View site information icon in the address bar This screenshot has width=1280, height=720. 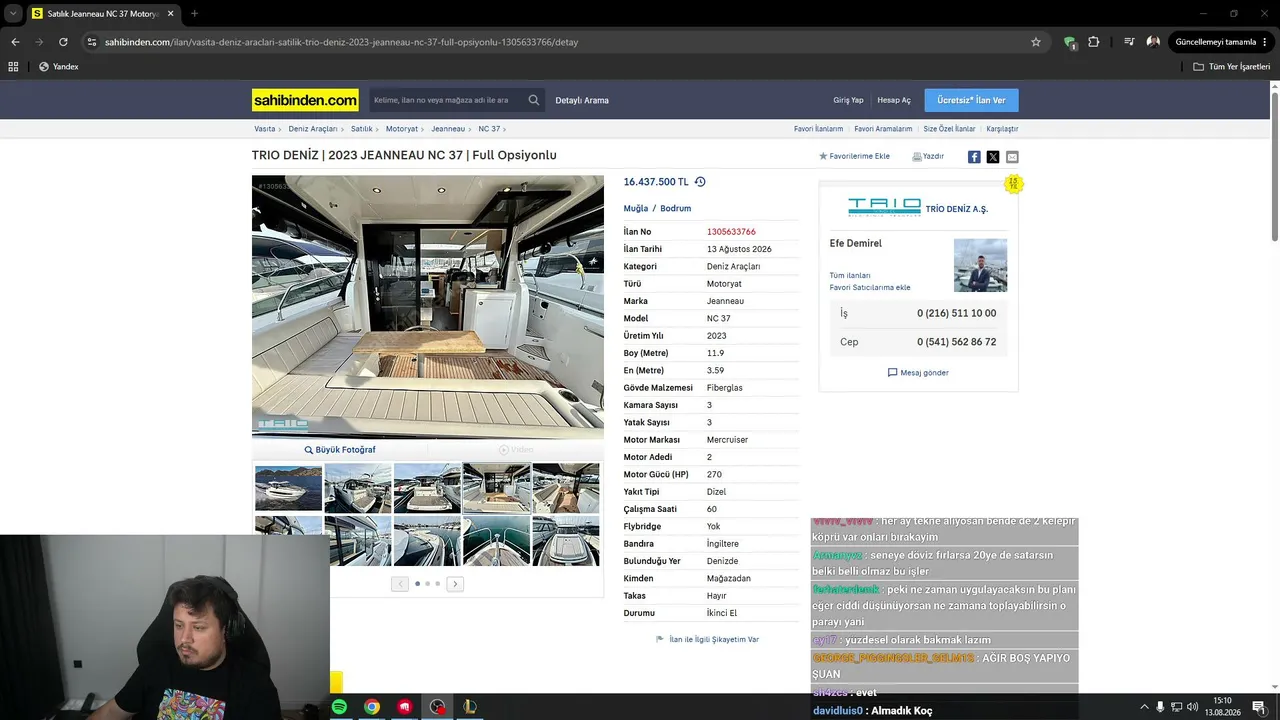92,42
